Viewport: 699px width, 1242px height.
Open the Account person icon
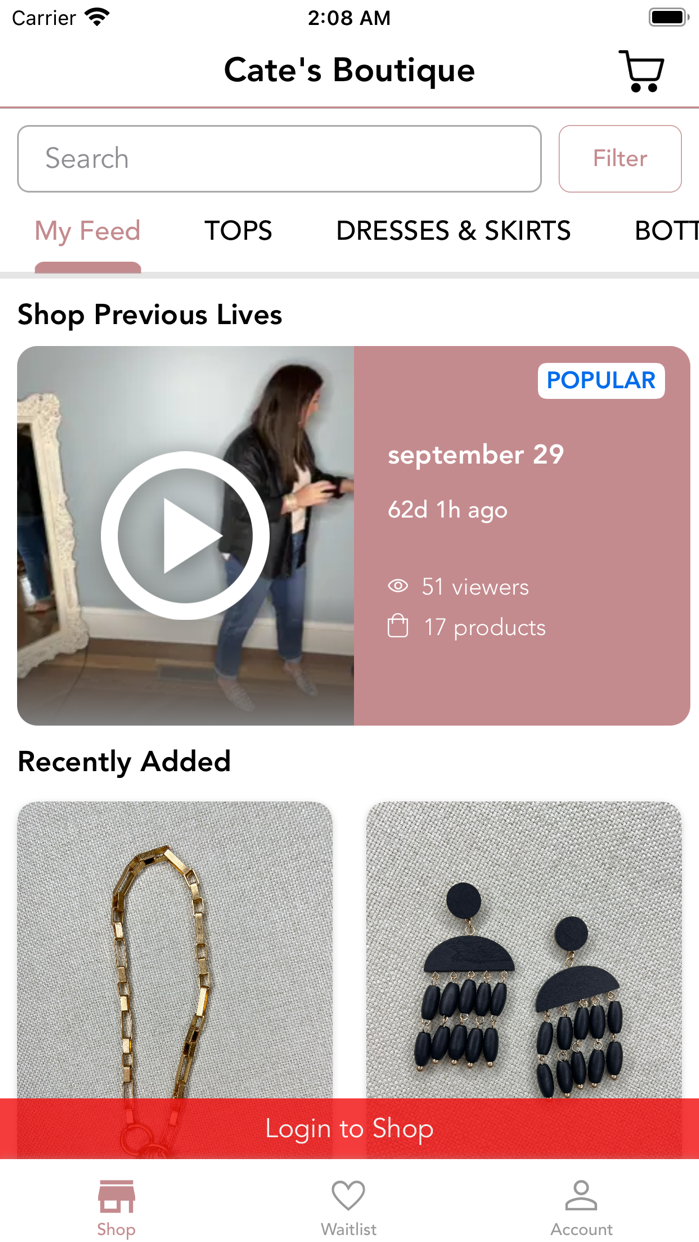click(x=581, y=1196)
